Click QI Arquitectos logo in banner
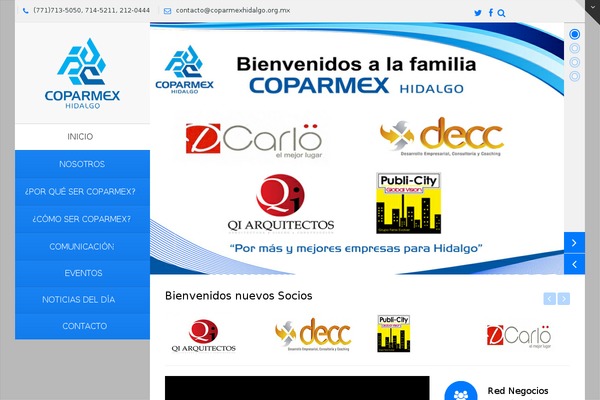The height and width of the screenshot is (400, 600). click(280, 204)
